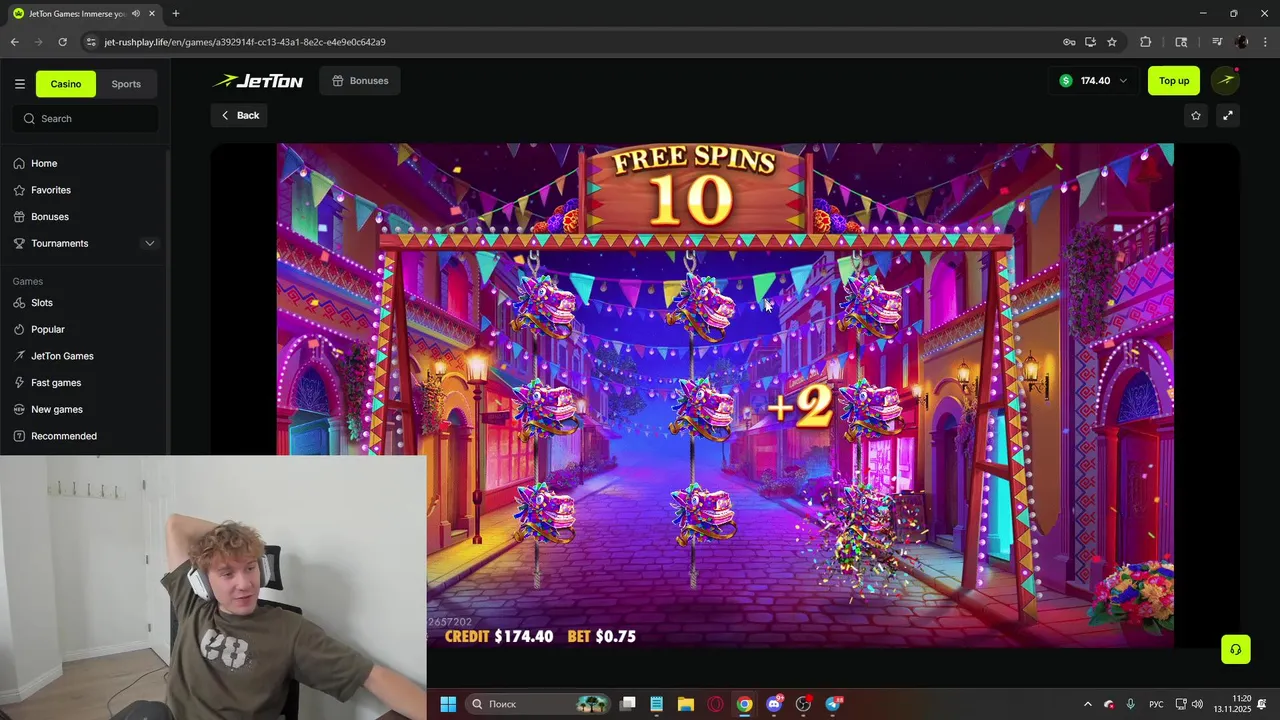Show hidden system tray icons
This screenshot has width=1280, height=720.
pos(1088,704)
